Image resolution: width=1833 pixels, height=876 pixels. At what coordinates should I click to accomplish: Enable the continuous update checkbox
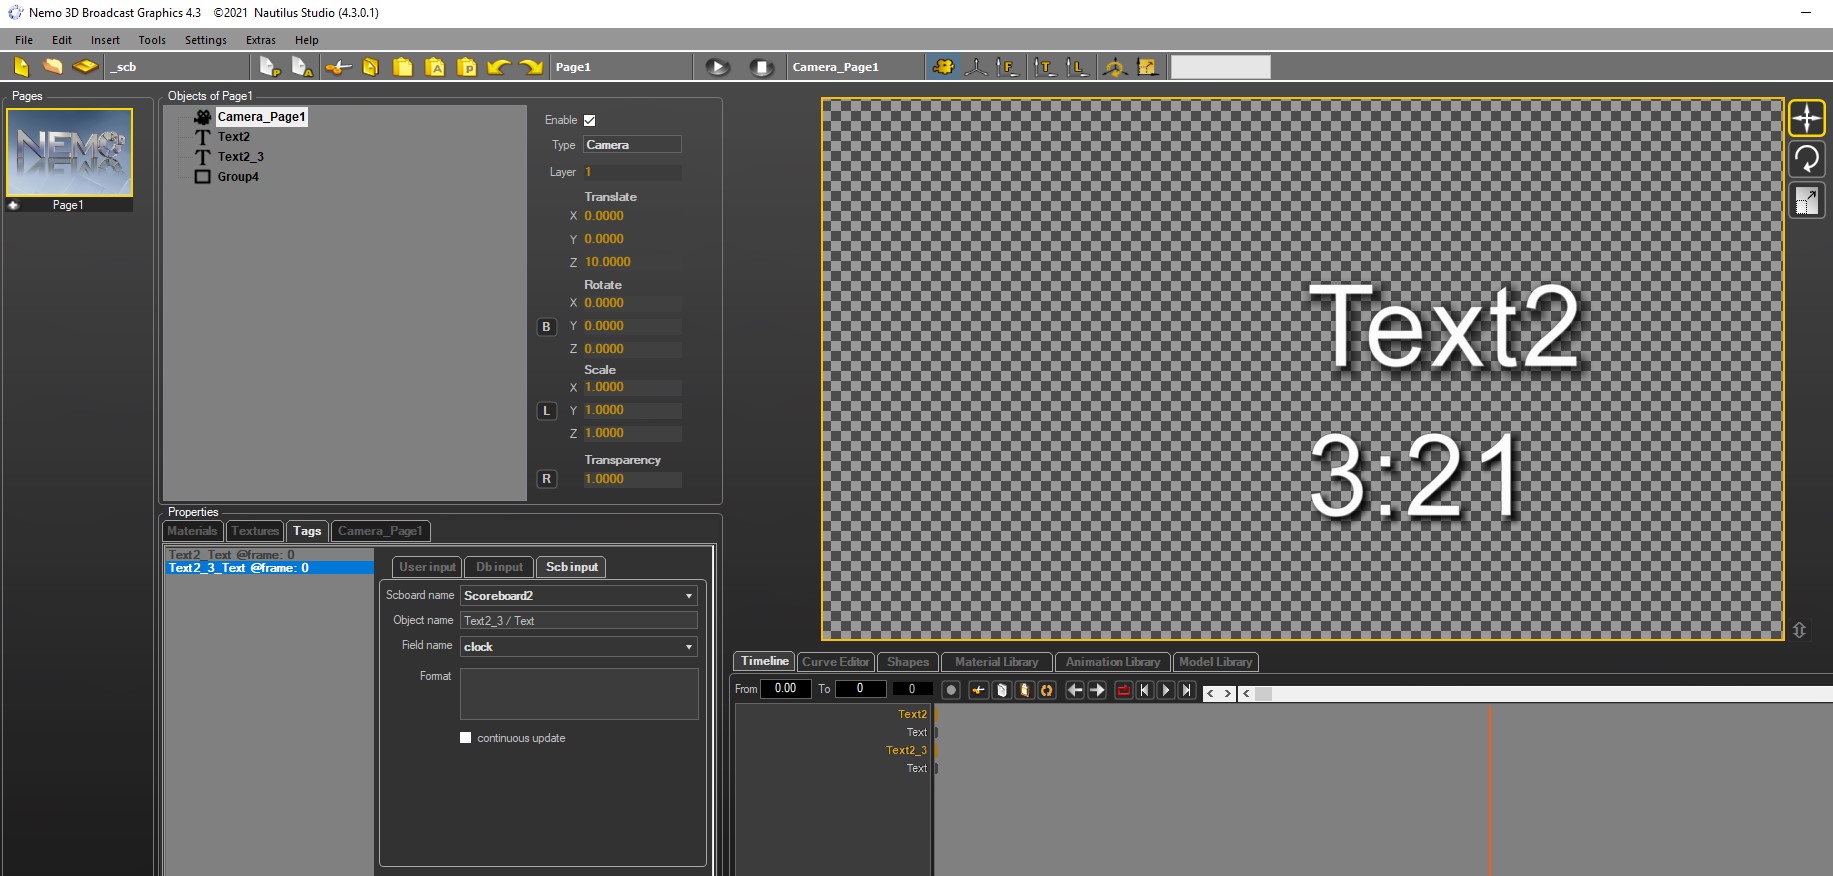click(465, 738)
